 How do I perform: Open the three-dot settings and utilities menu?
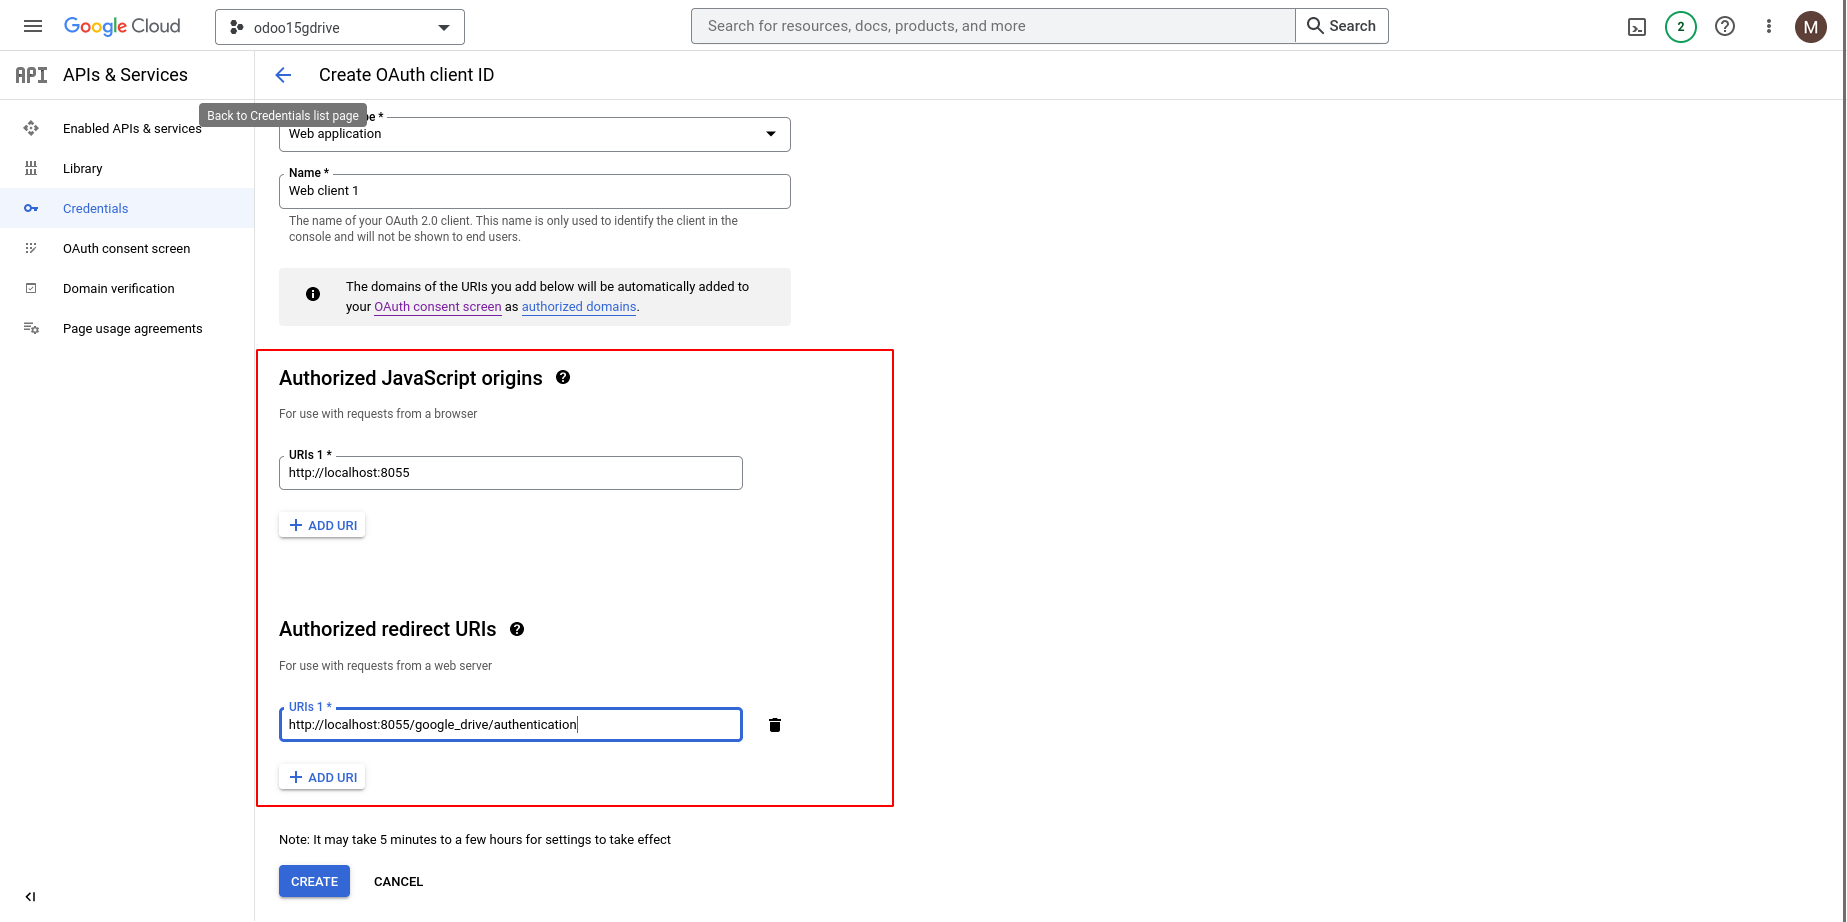coord(1769,27)
